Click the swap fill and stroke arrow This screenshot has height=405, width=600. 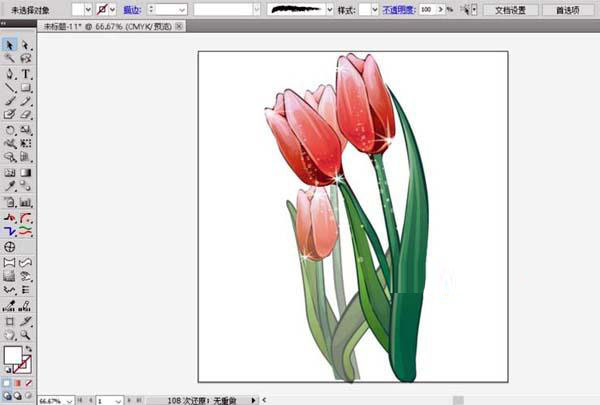28,349
